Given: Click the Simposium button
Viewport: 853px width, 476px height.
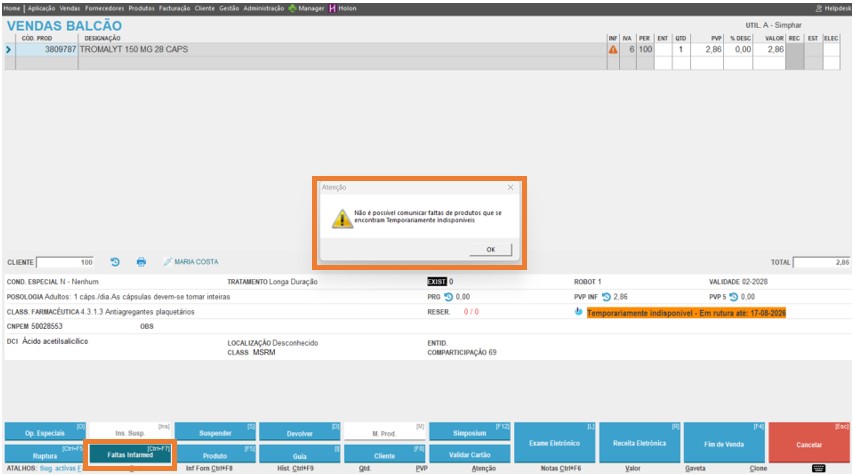Looking at the screenshot, I should (x=469, y=432).
